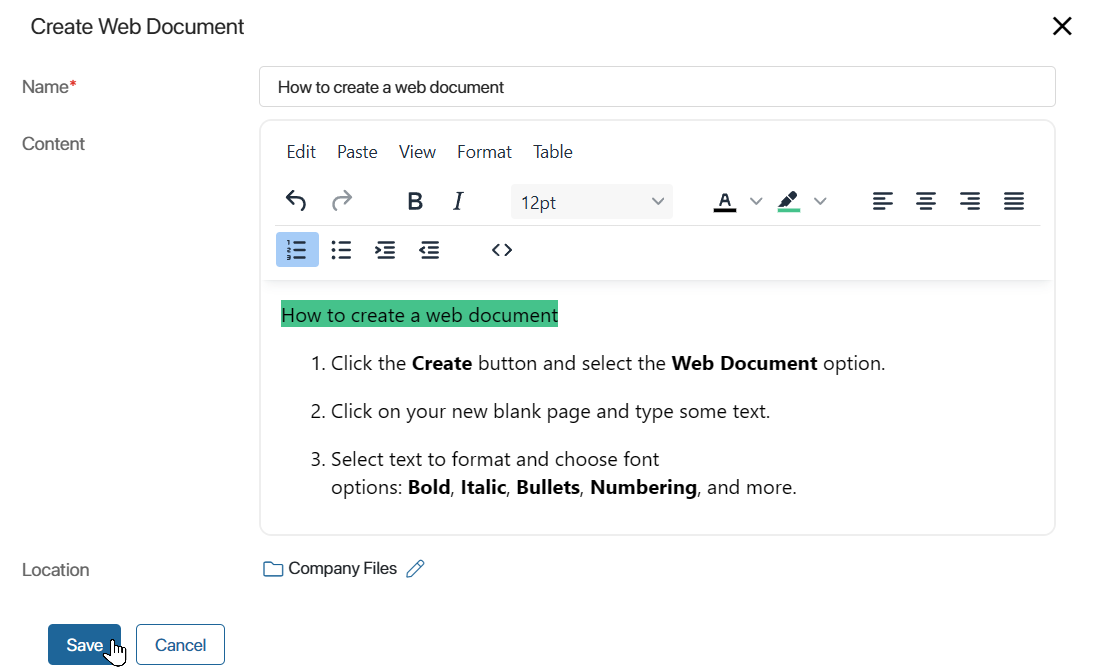Click the bold word "Bullets" in step 3
This screenshot has height=668, width=1100.
[x=548, y=488]
